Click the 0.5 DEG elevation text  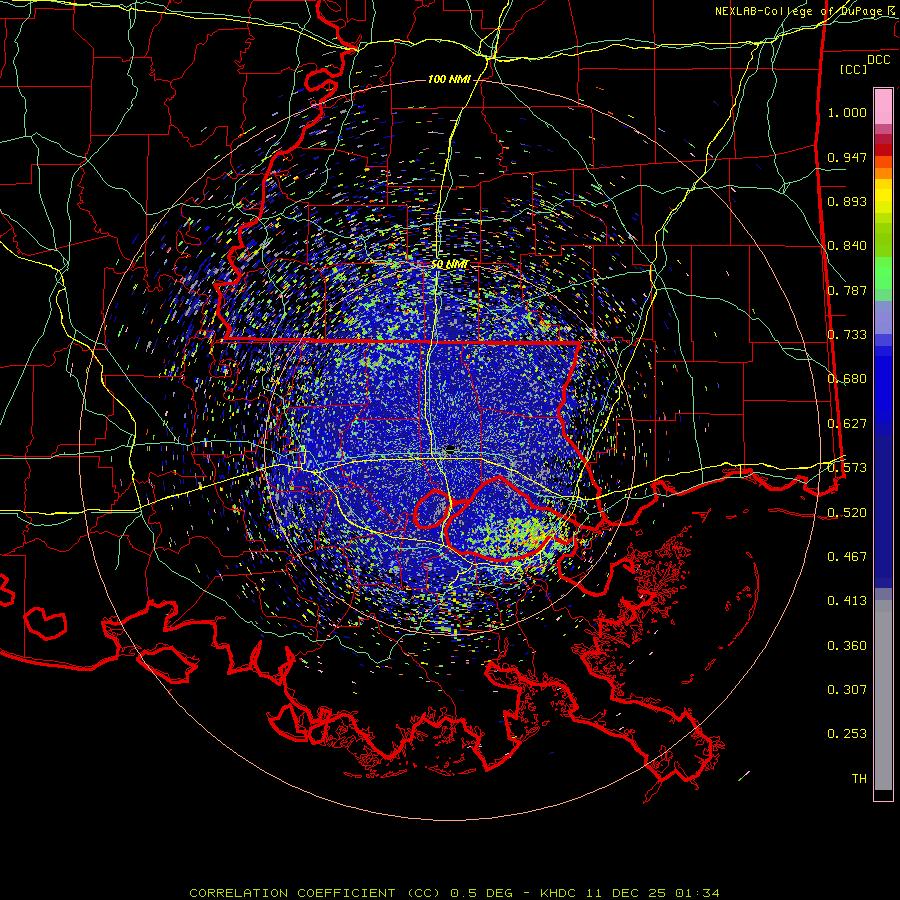[x=482, y=893]
